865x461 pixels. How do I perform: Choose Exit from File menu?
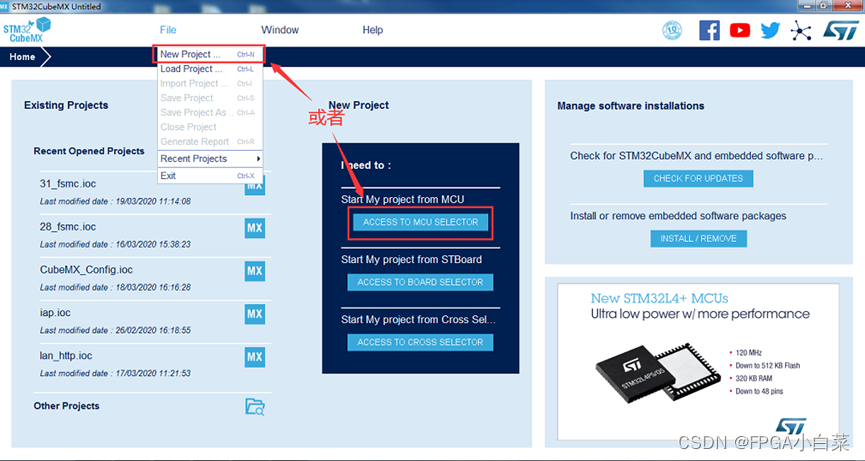pos(209,176)
